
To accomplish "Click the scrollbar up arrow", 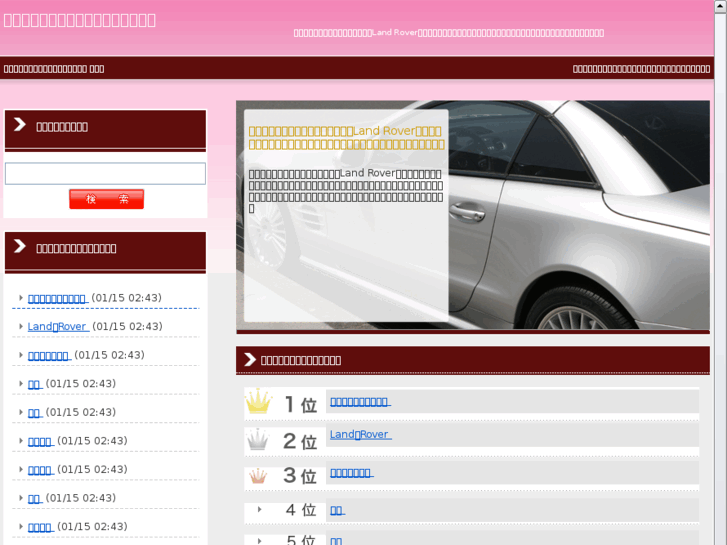I will [x=721, y=6].
